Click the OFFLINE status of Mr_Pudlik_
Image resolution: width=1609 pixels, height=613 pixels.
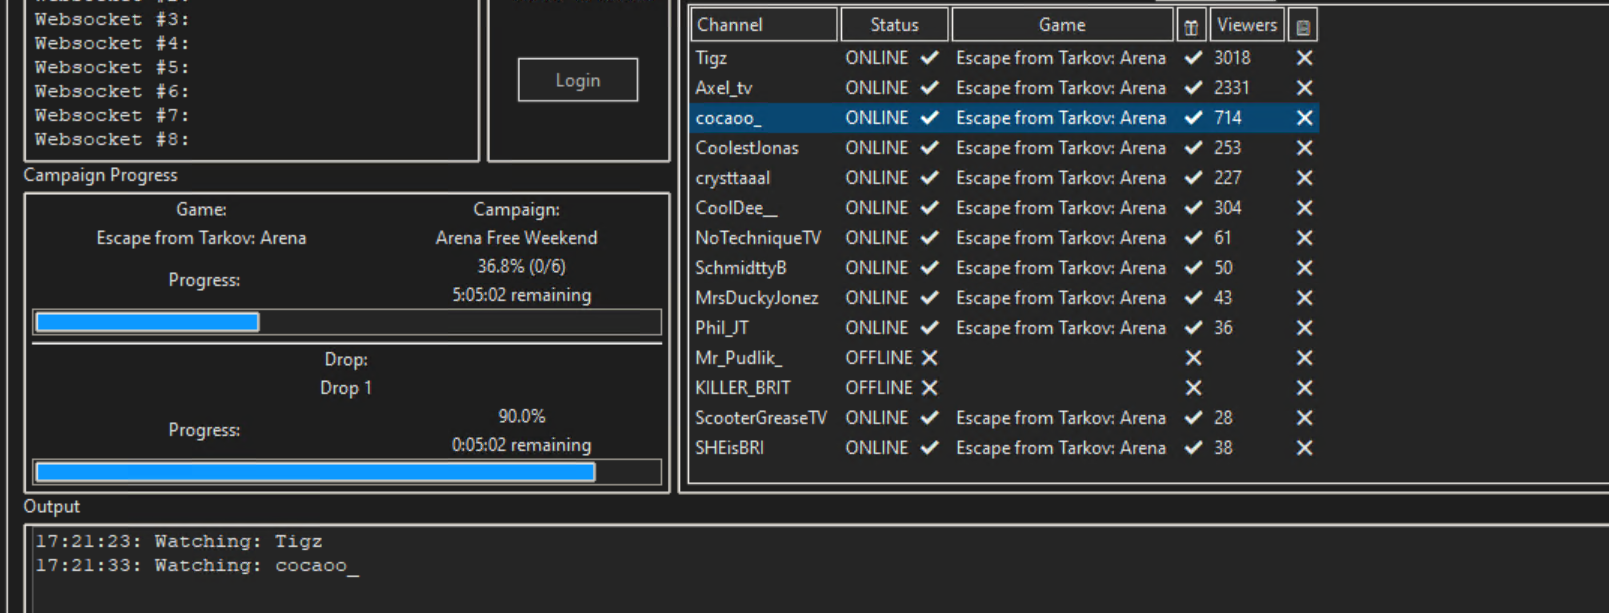(x=879, y=358)
